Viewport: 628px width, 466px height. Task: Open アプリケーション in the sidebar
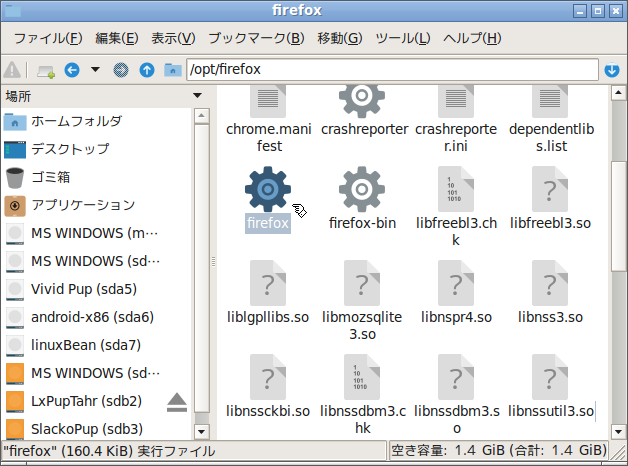click(97, 205)
